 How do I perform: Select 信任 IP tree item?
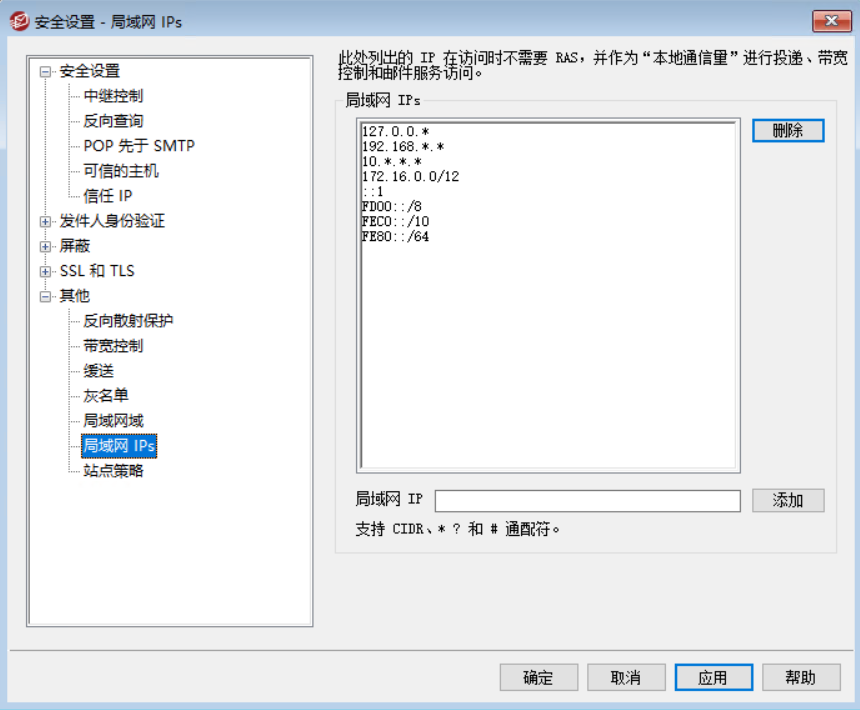pos(108,196)
